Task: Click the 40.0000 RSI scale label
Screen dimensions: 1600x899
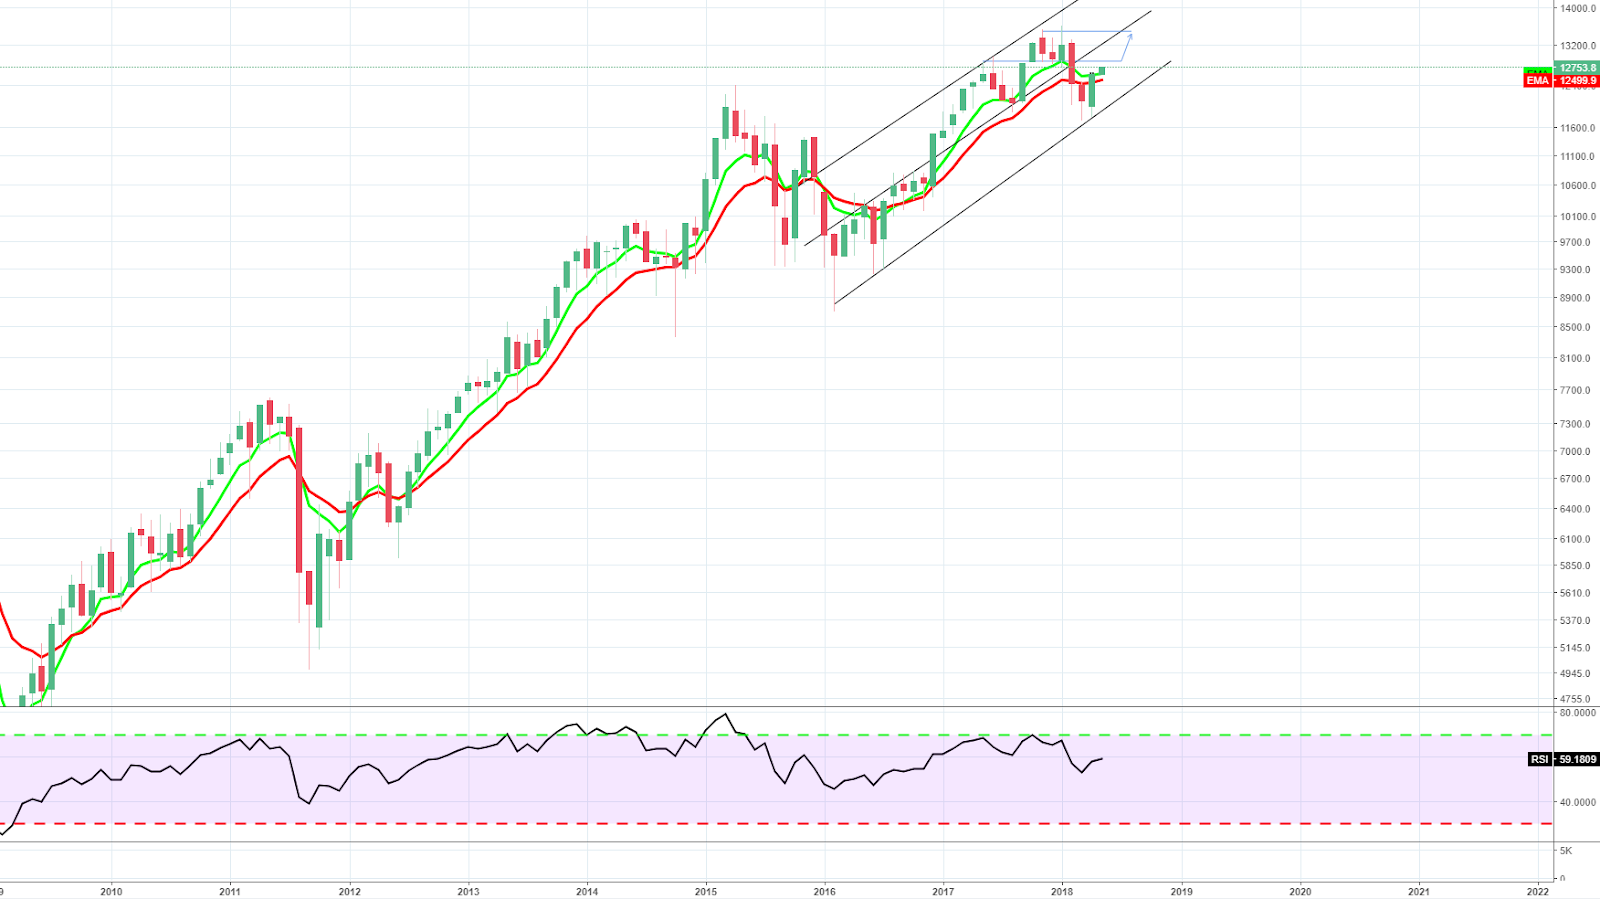Action: (1578, 802)
